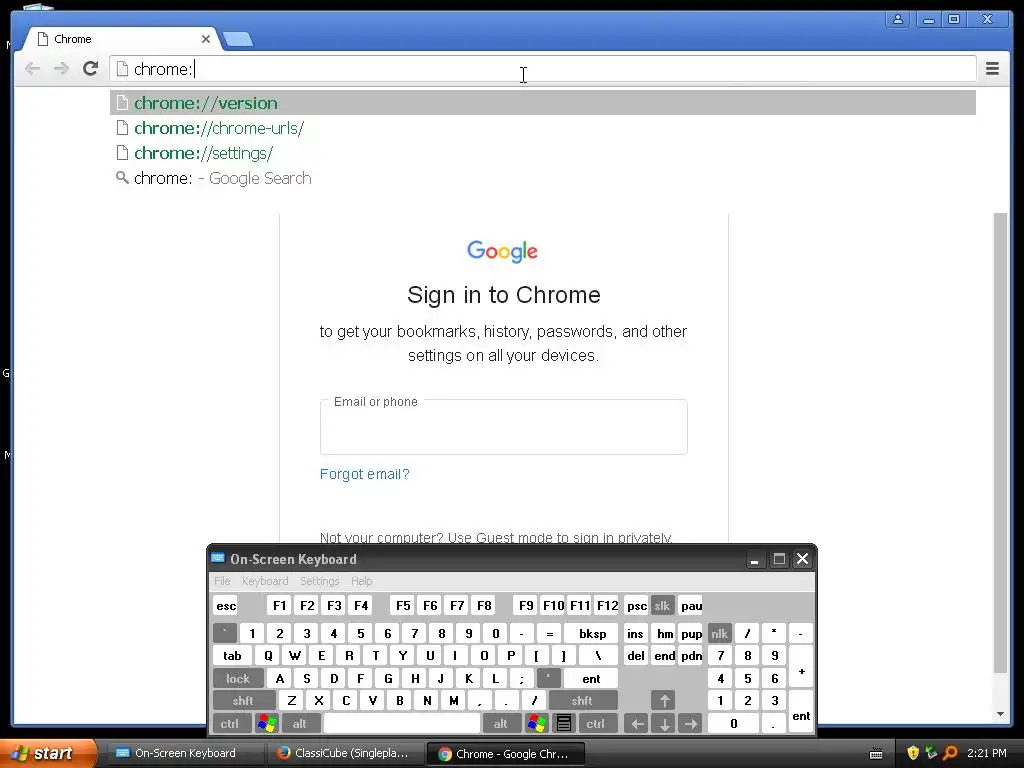Click the network connection tray icon
The height and width of the screenshot is (768, 1024).
point(931,753)
